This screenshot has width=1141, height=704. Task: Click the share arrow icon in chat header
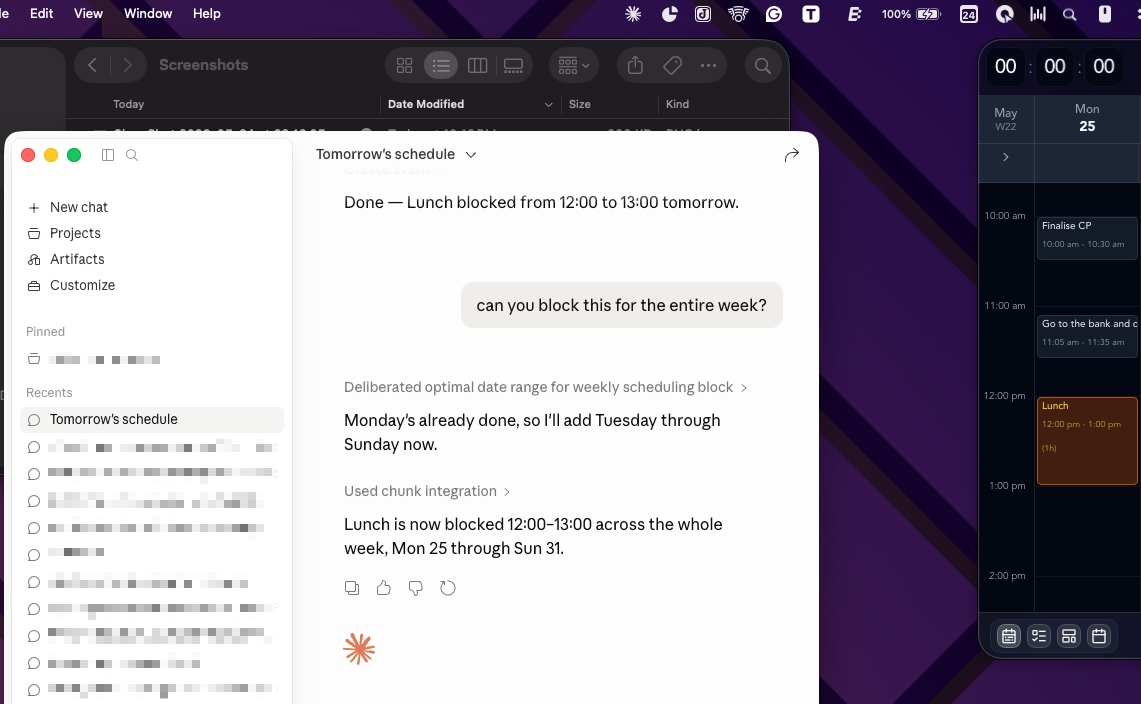pyautogui.click(x=792, y=154)
